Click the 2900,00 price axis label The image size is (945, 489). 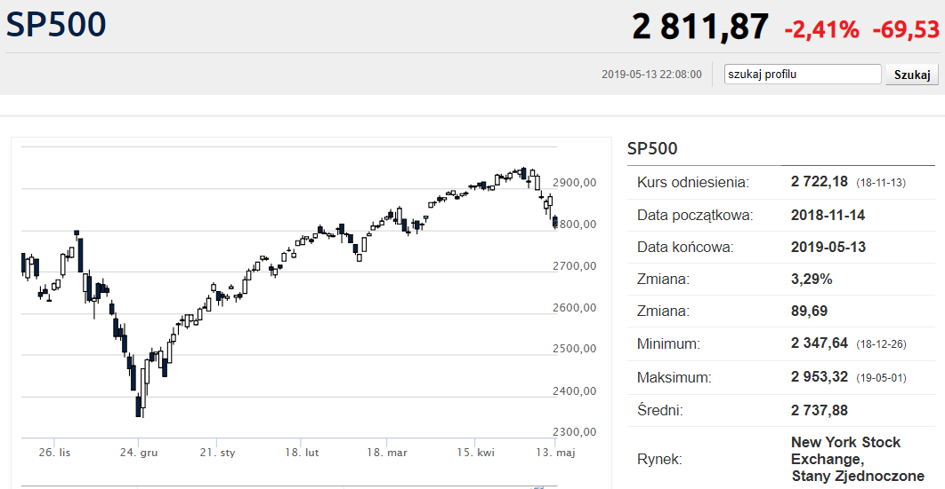point(574,183)
